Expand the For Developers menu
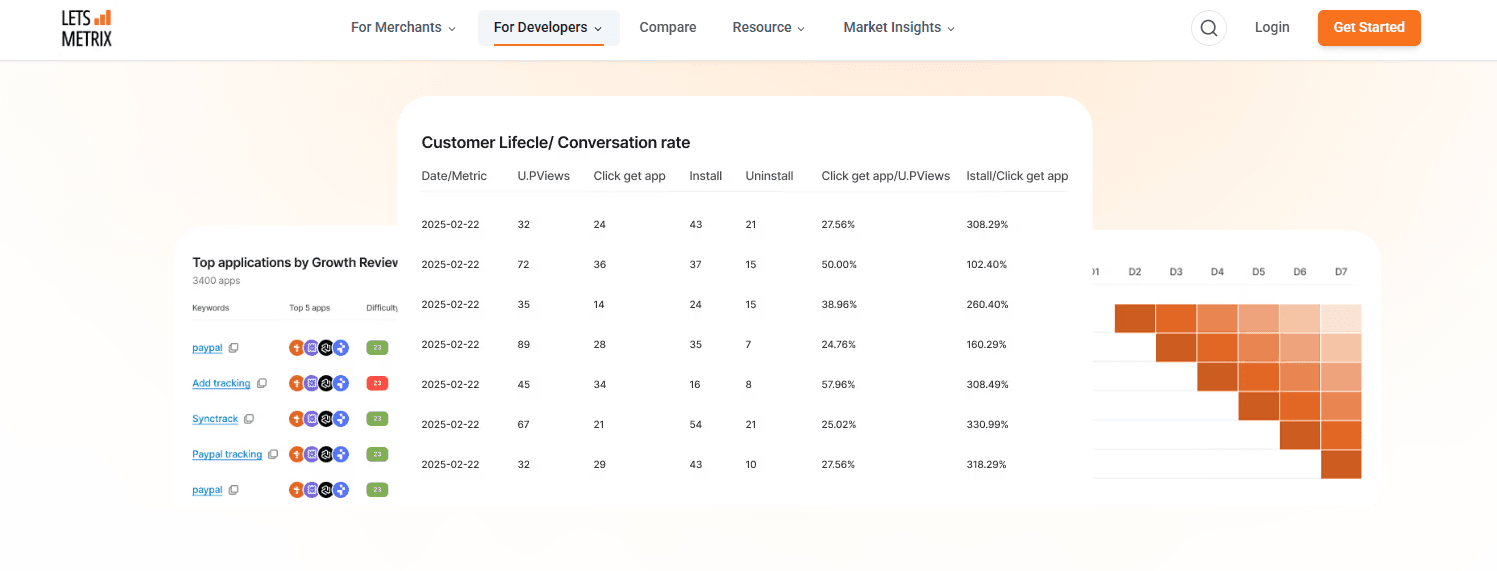 [x=548, y=28]
